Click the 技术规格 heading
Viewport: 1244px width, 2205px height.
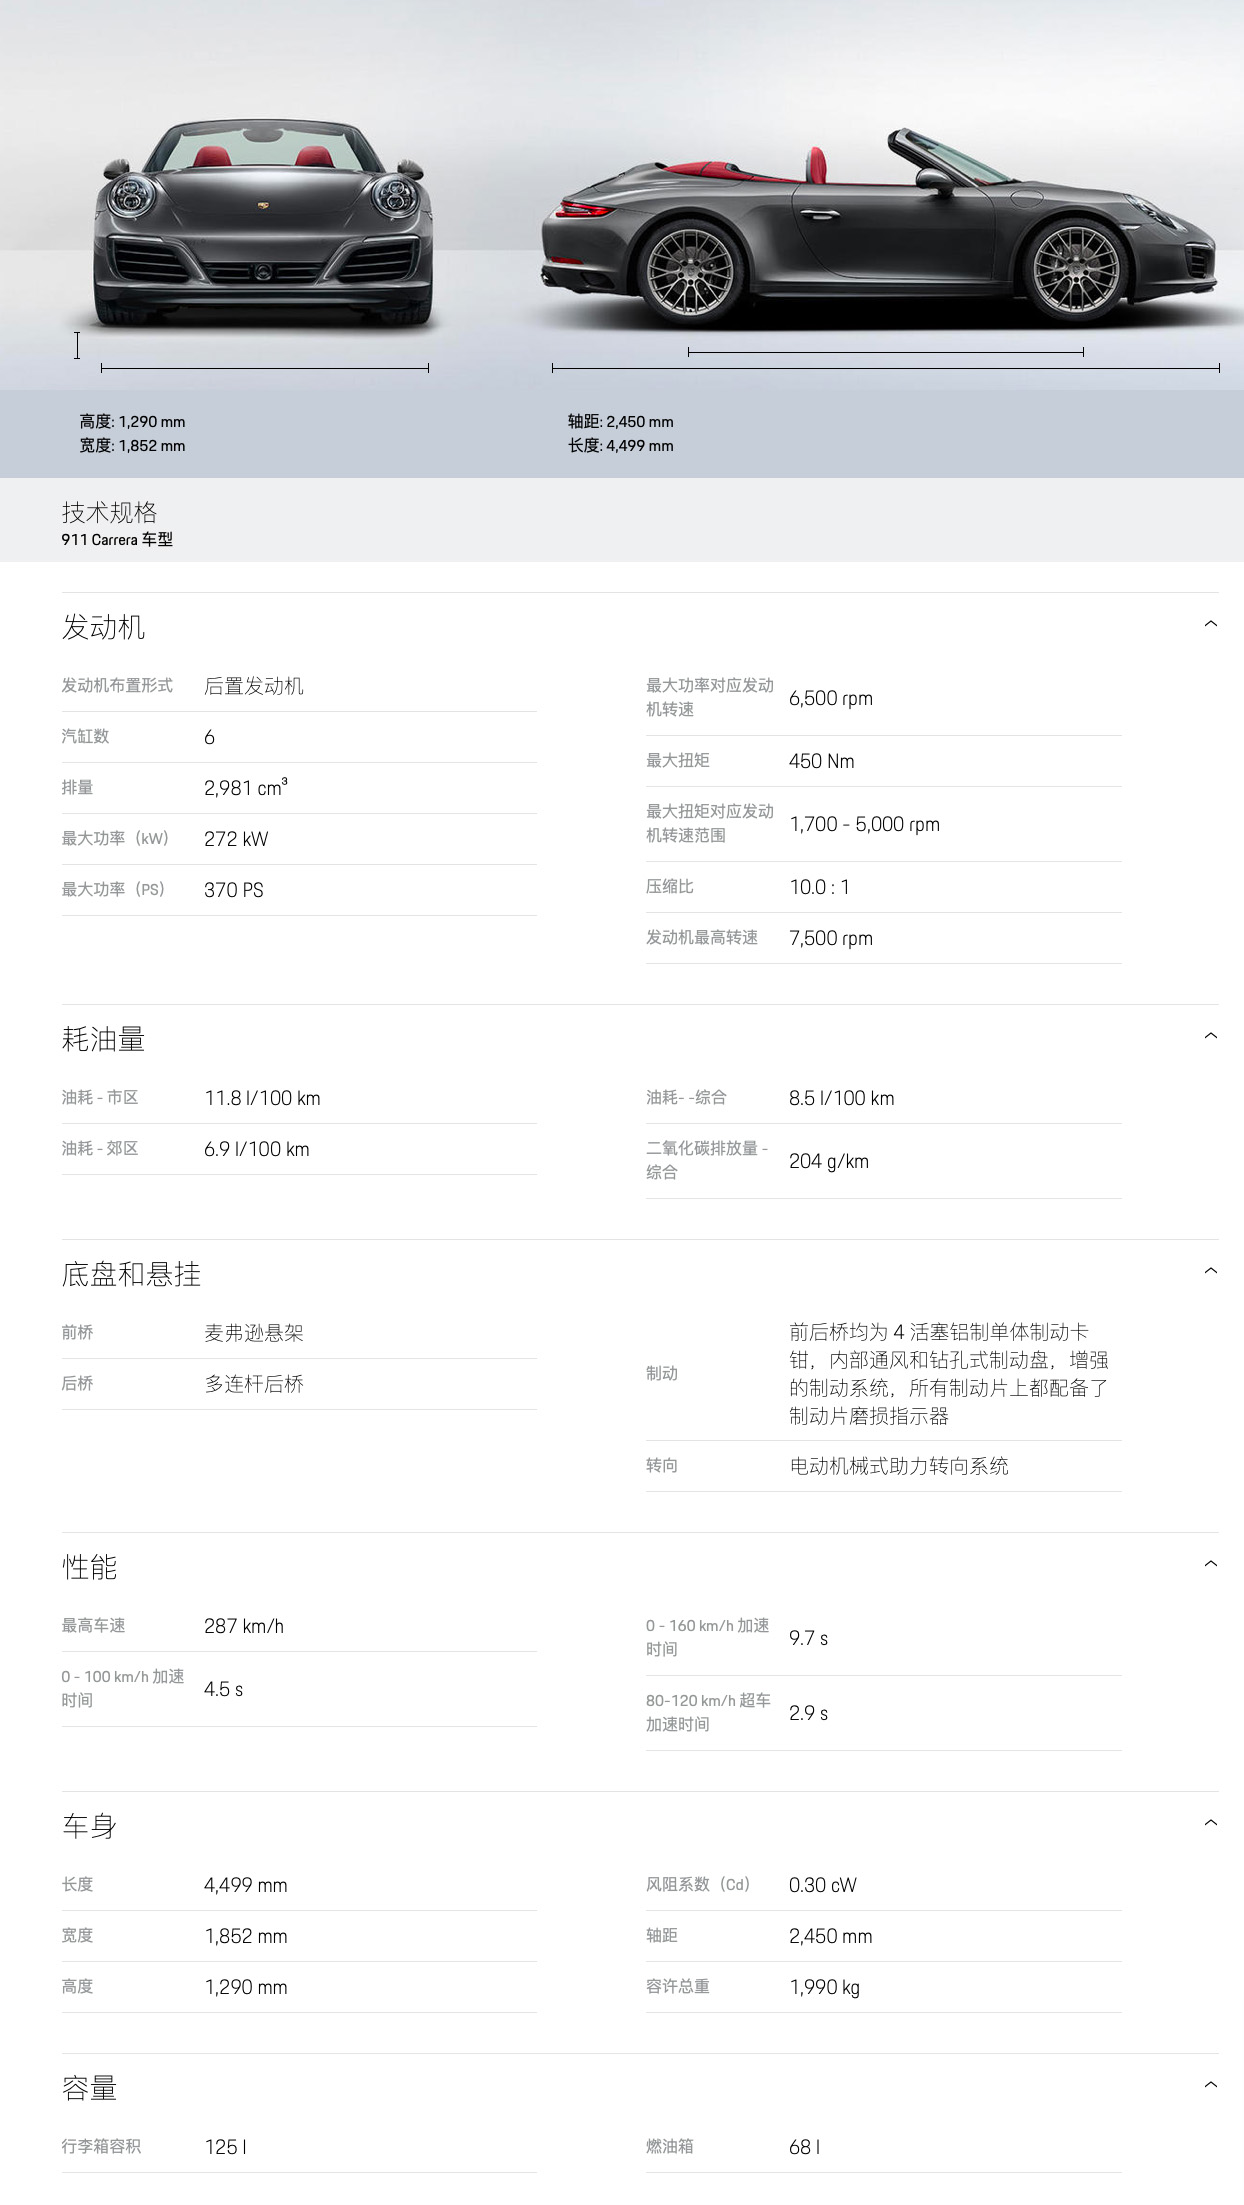(x=110, y=512)
